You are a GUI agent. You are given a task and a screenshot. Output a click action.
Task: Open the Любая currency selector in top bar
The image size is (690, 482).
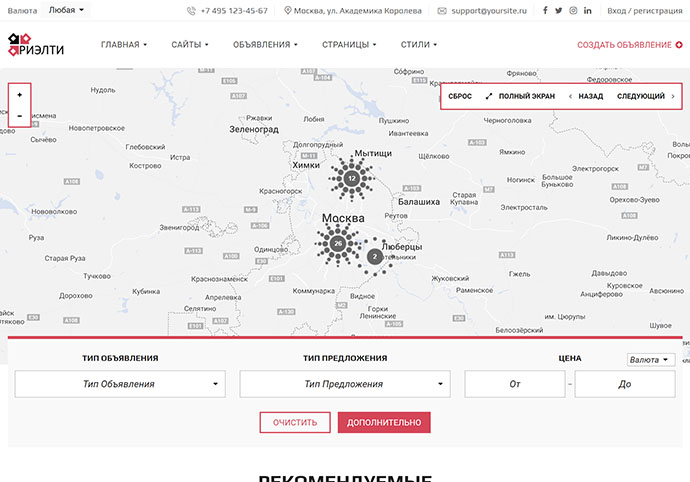[x=68, y=10]
